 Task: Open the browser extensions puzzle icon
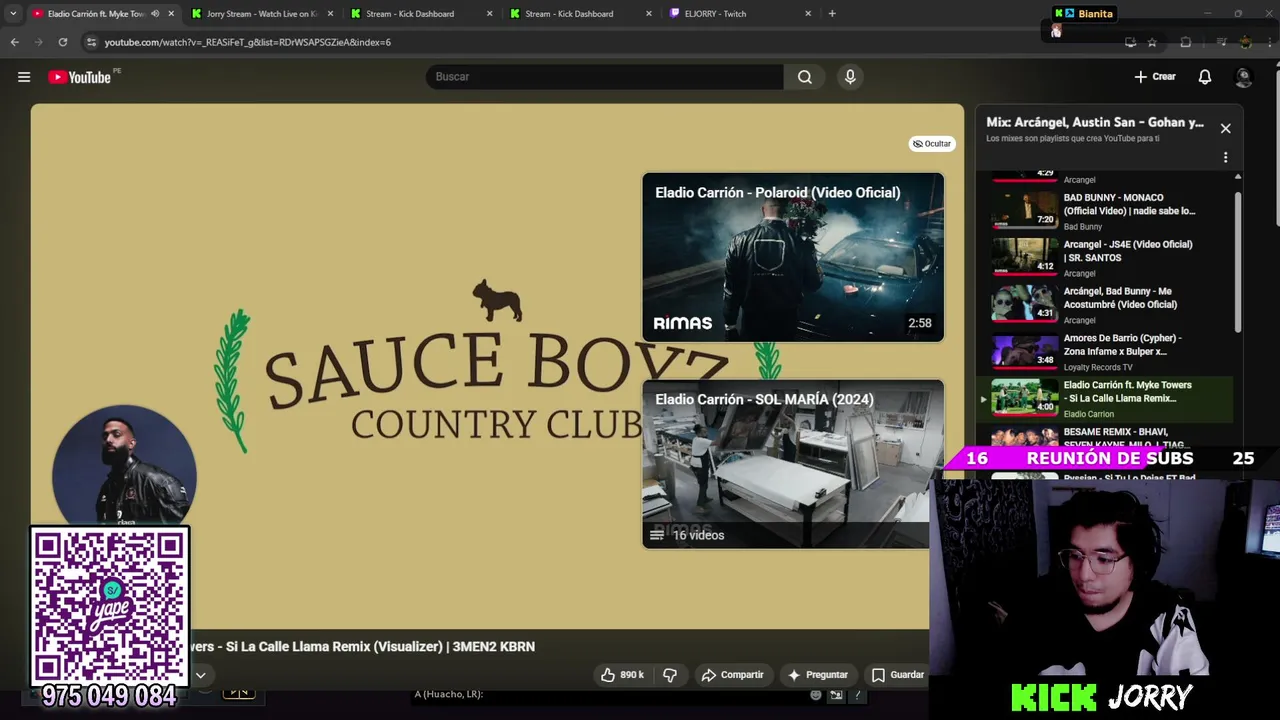pyautogui.click(x=1186, y=42)
